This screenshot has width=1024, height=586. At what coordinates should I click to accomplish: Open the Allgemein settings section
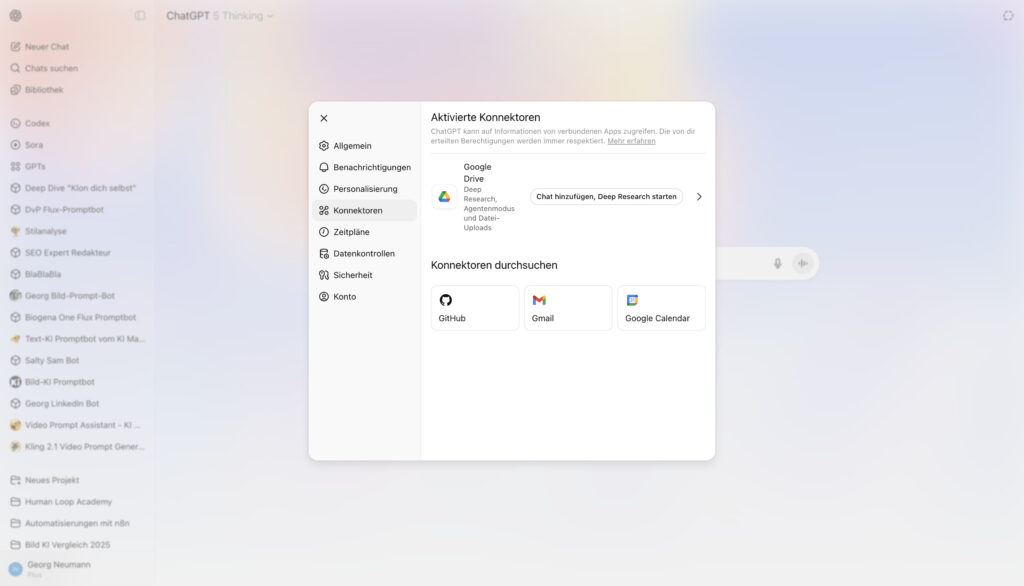click(352, 146)
